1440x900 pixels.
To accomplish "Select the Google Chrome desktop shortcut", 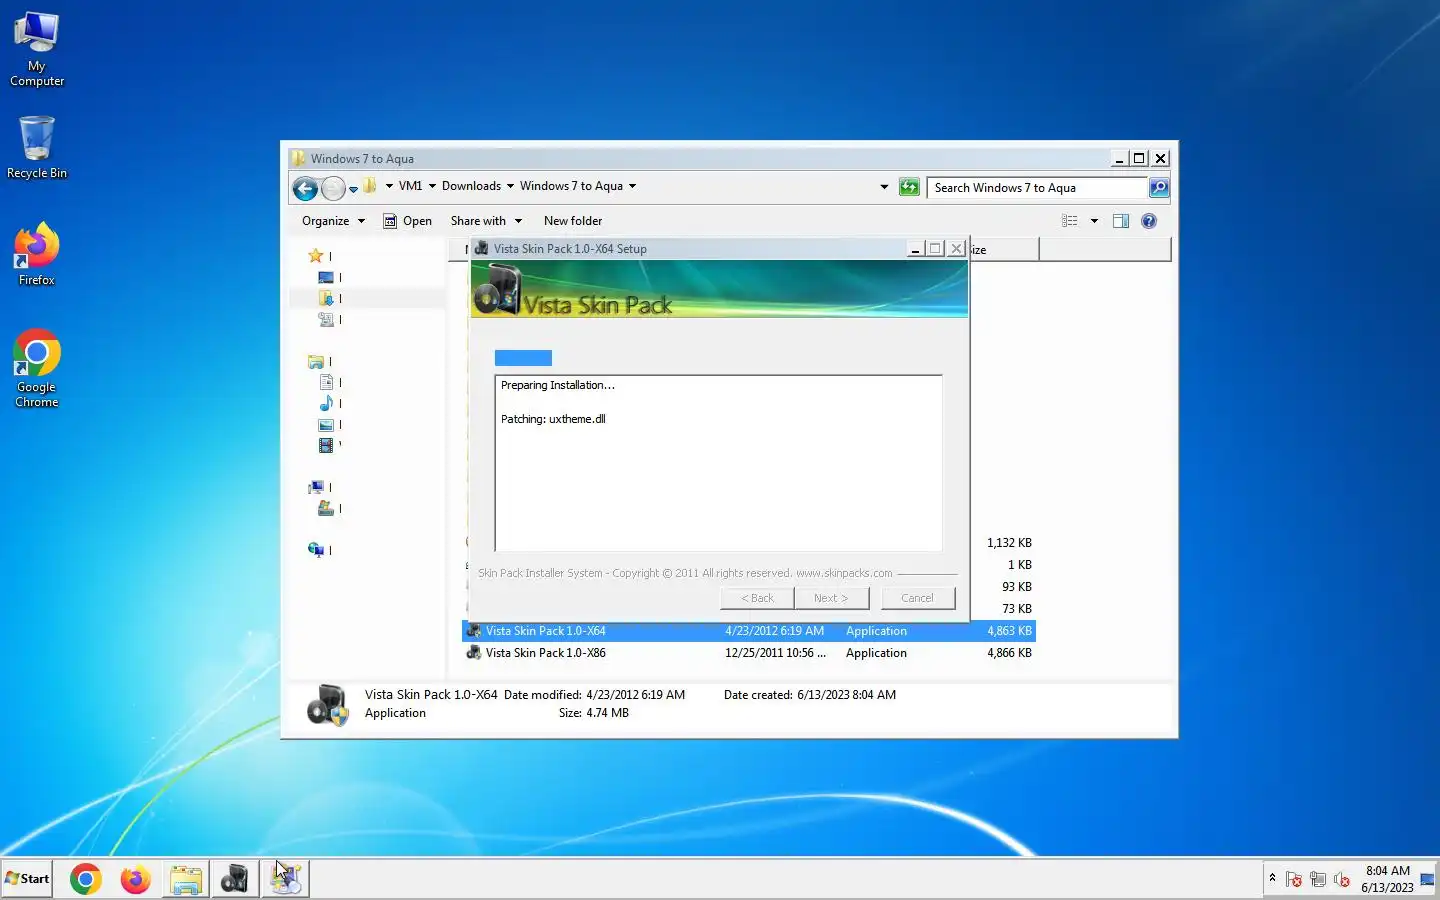I will (x=37, y=368).
